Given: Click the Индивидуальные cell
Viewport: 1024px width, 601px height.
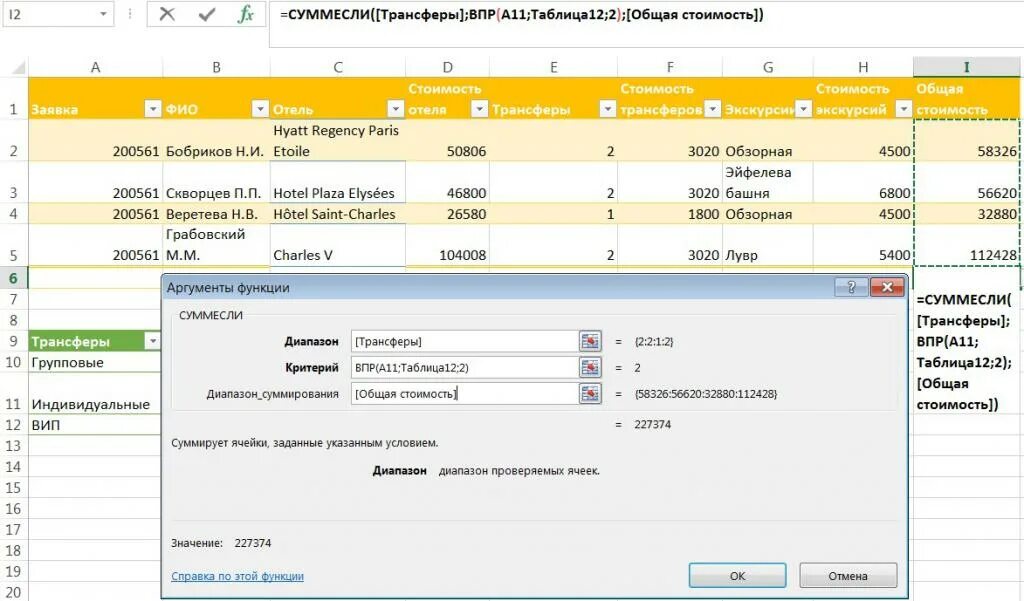Looking at the screenshot, I should [x=95, y=394].
